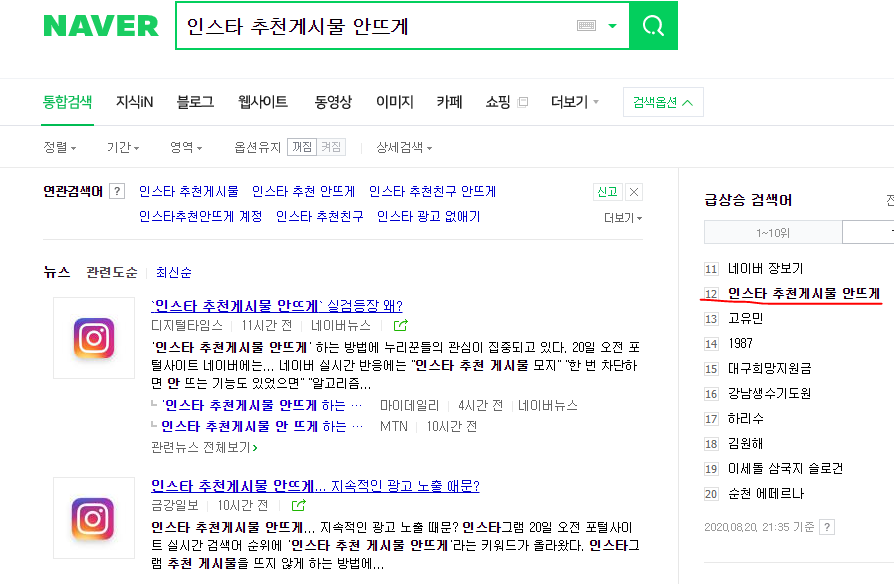
Task: Open article '지속적인 광고 노출 때문?'
Action: [x=315, y=486]
